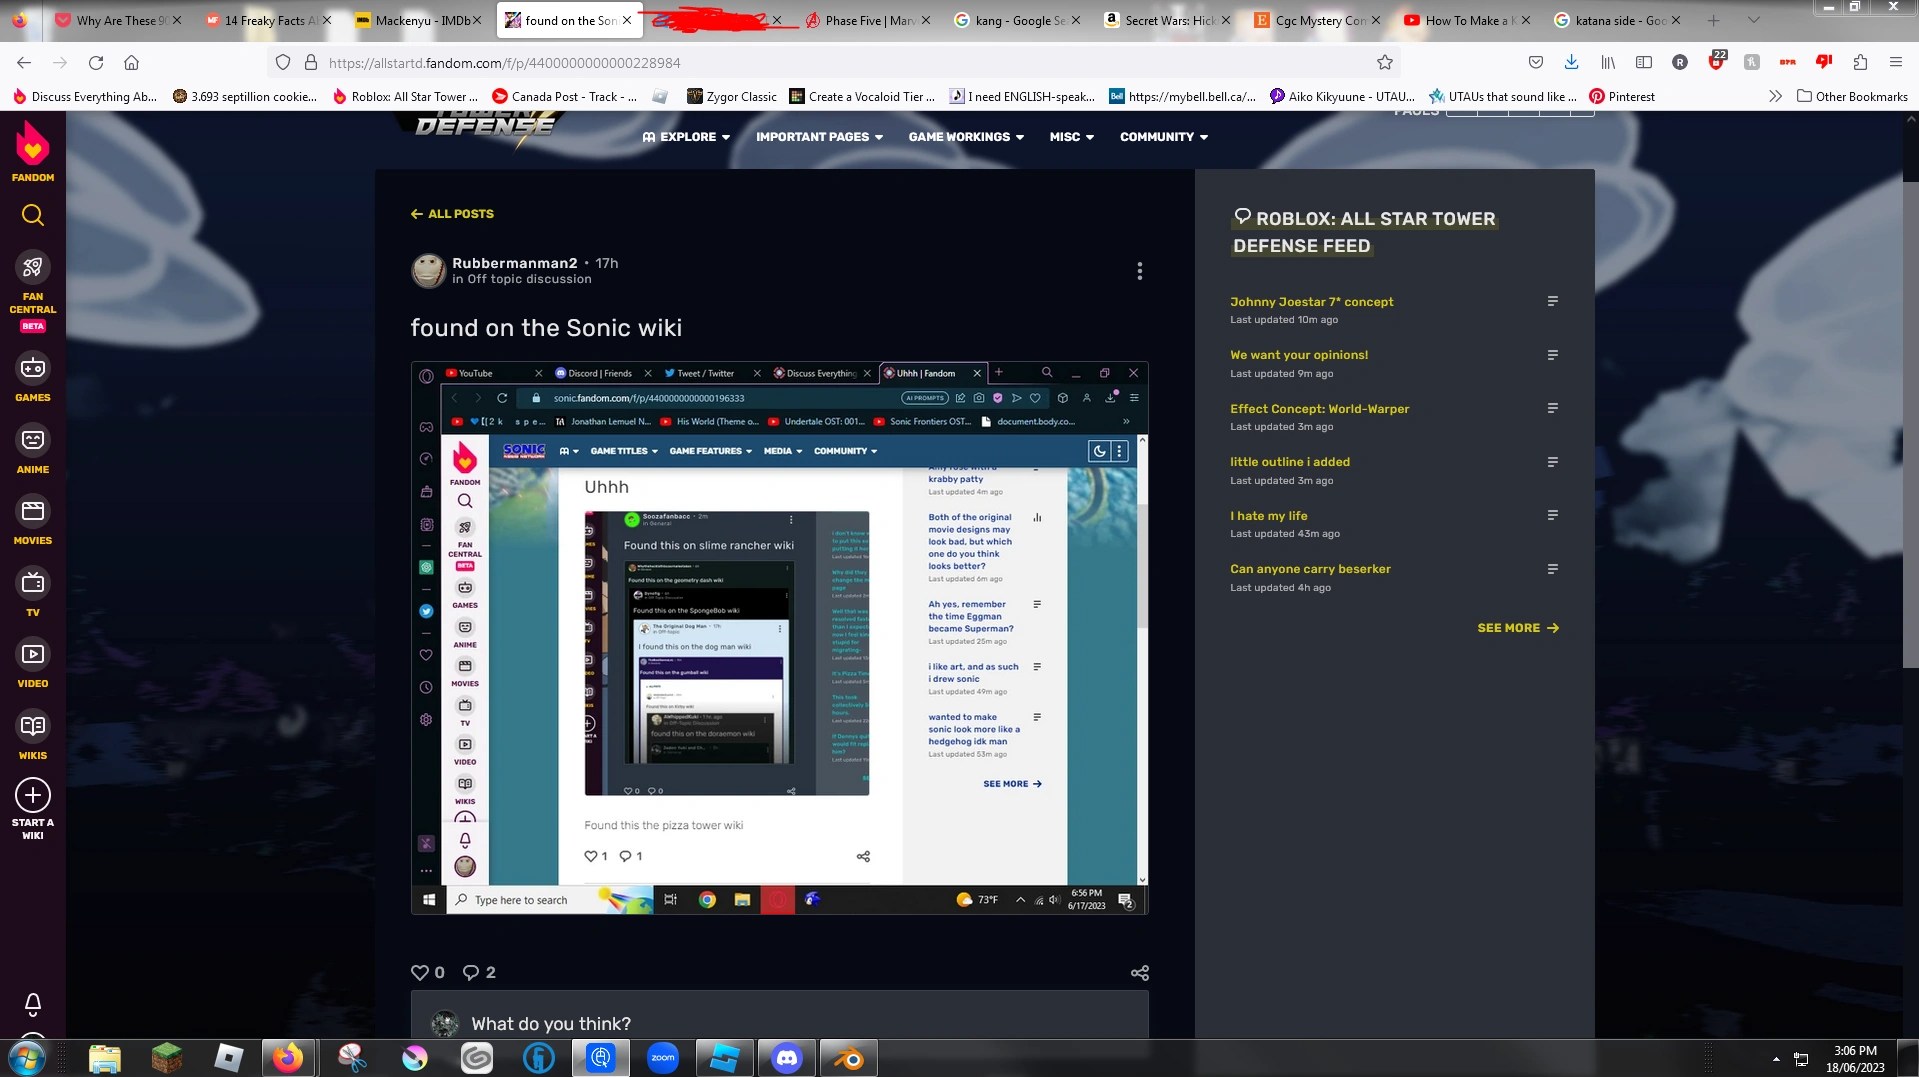Open the Firefox downloads panel
Image resolution: width=1919 pixels, height=1077 pixels.
[x=1571, y=62]
